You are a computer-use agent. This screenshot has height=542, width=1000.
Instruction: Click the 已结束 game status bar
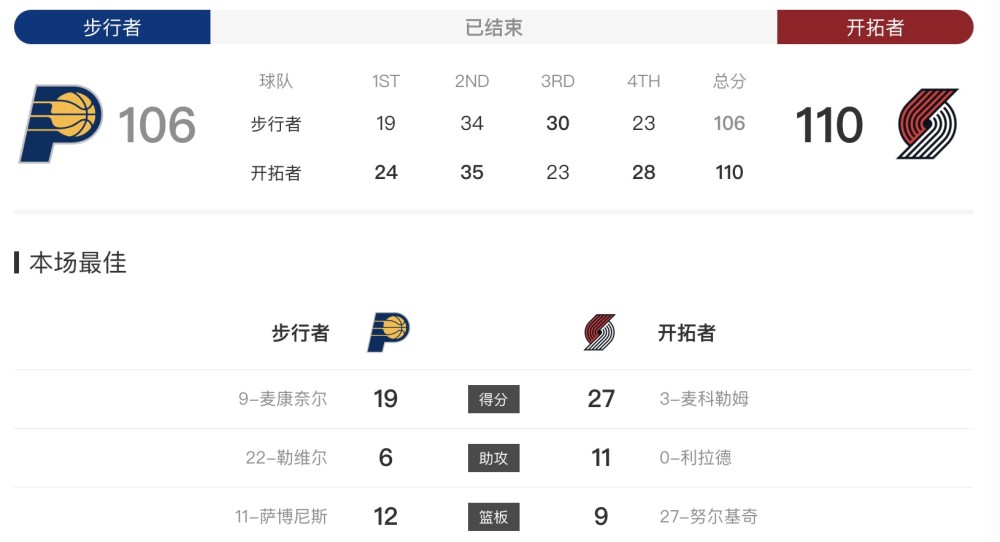494,27
